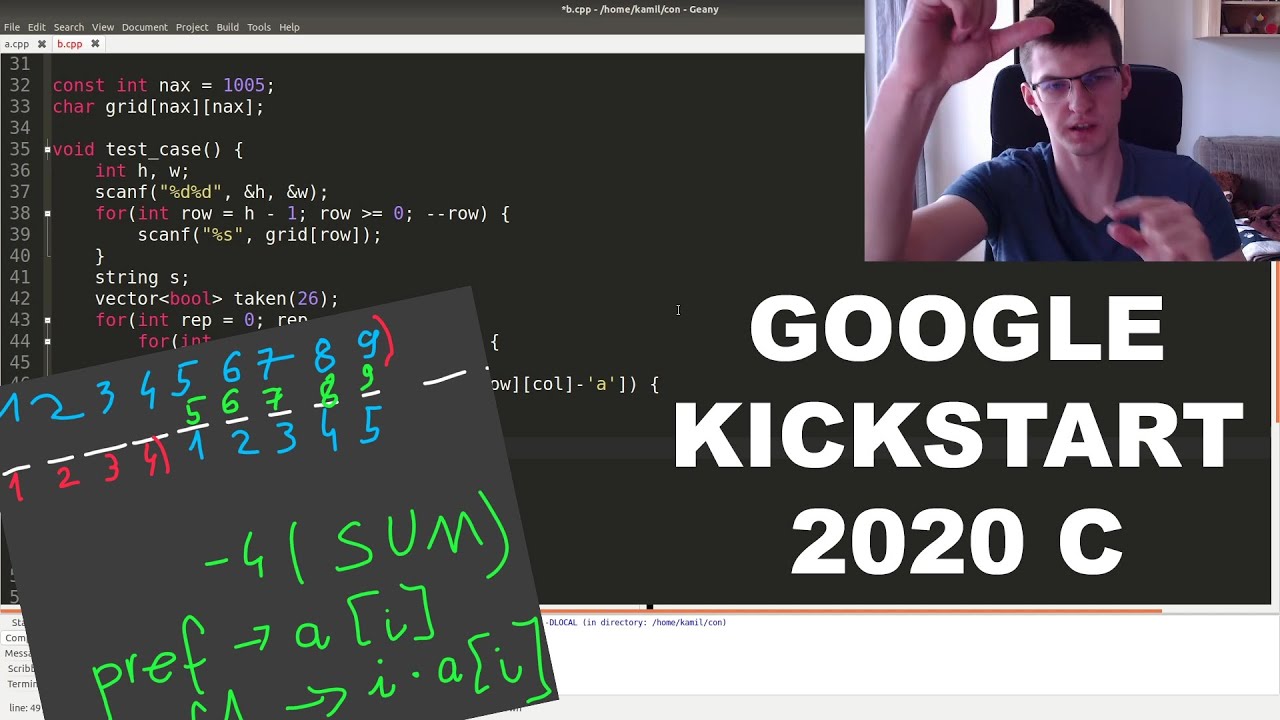Switch to the a.cpp tab
This screenshot has width=1280, height=720.
pos(17,44)
